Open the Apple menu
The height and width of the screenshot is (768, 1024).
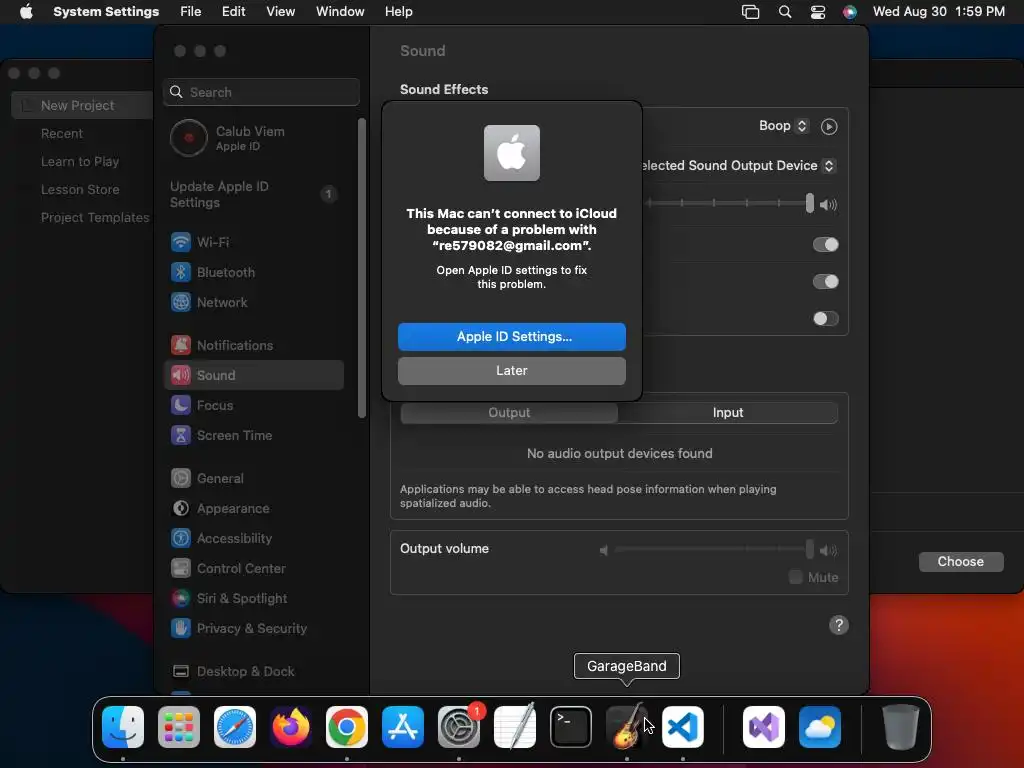(26, 11)
